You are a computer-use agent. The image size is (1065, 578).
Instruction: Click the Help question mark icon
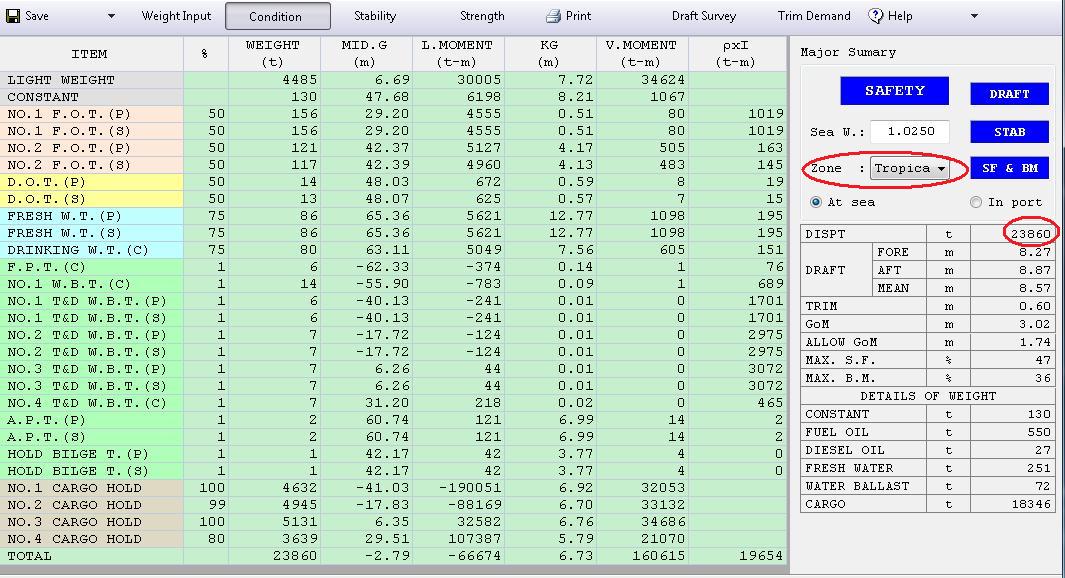pyautogui.click(x=876, y=16)
